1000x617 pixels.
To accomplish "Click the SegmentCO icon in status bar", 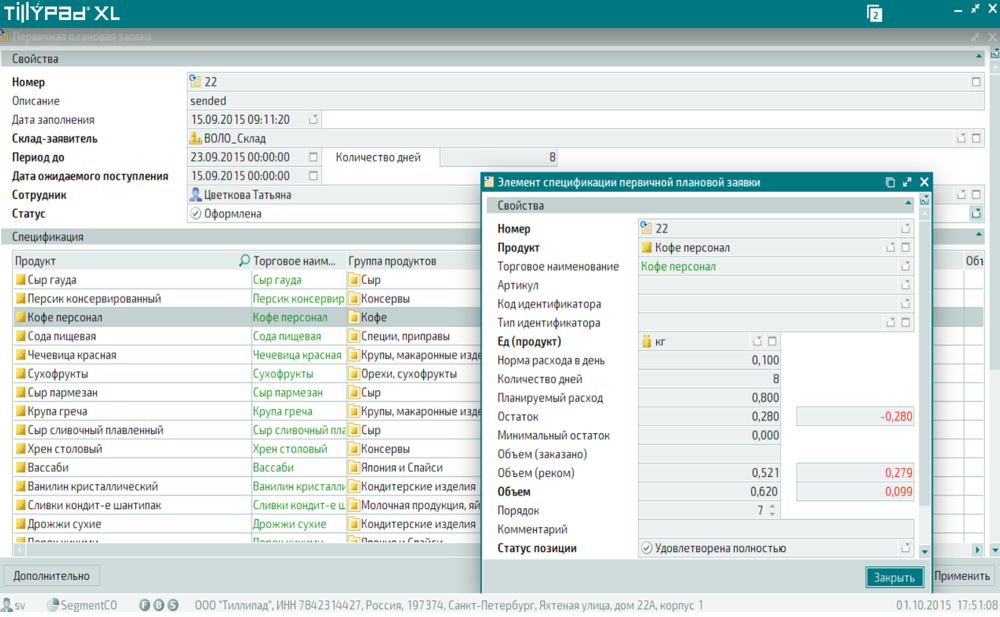I will [53, 605].
